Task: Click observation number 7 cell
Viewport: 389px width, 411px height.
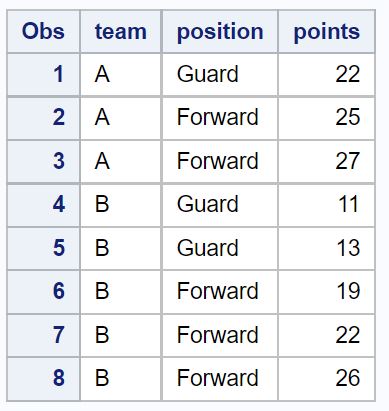Action: point(43,335)
